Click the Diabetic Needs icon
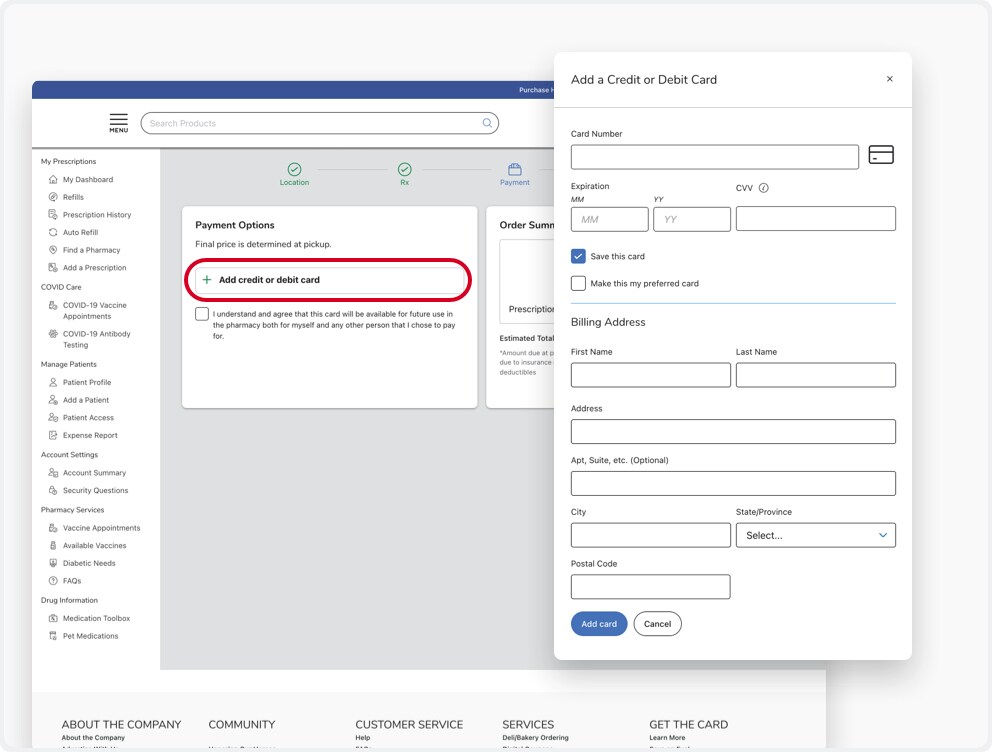 pos(53,563)
